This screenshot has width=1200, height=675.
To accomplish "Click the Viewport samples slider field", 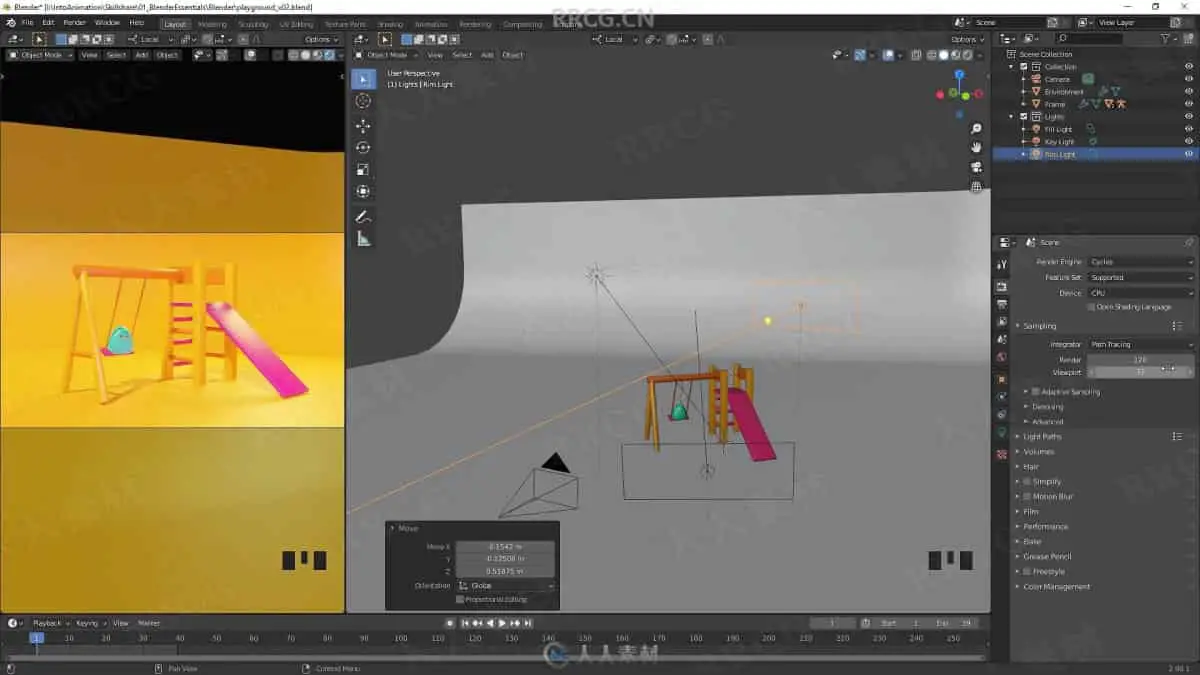I will point(1141,372).
